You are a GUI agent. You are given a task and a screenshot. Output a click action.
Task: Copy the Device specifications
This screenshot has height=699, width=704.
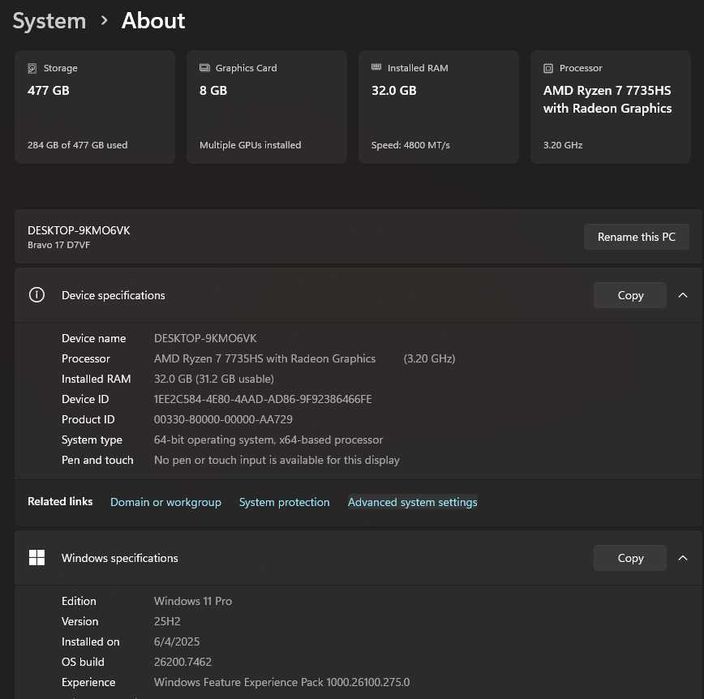[630, 295]
